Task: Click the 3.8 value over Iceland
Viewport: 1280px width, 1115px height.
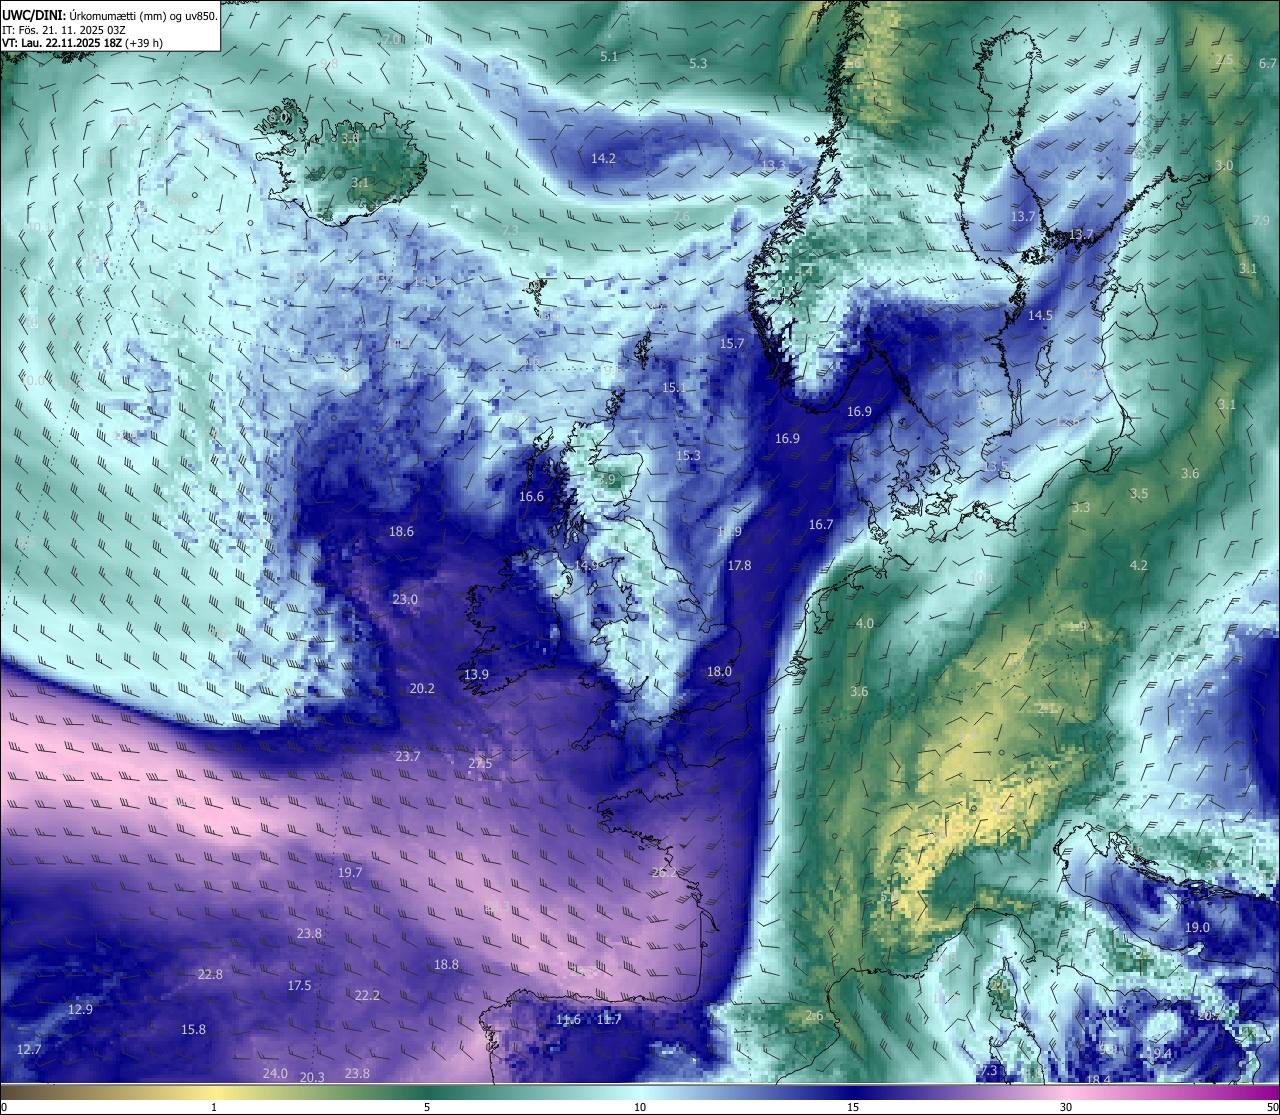Action: coord(350,138)
